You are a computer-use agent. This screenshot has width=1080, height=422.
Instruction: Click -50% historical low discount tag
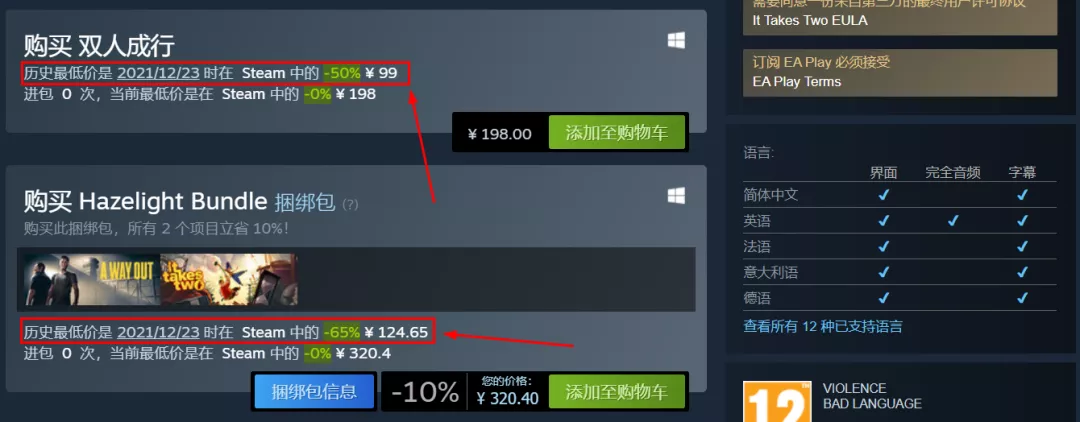(x=342, y=73)
